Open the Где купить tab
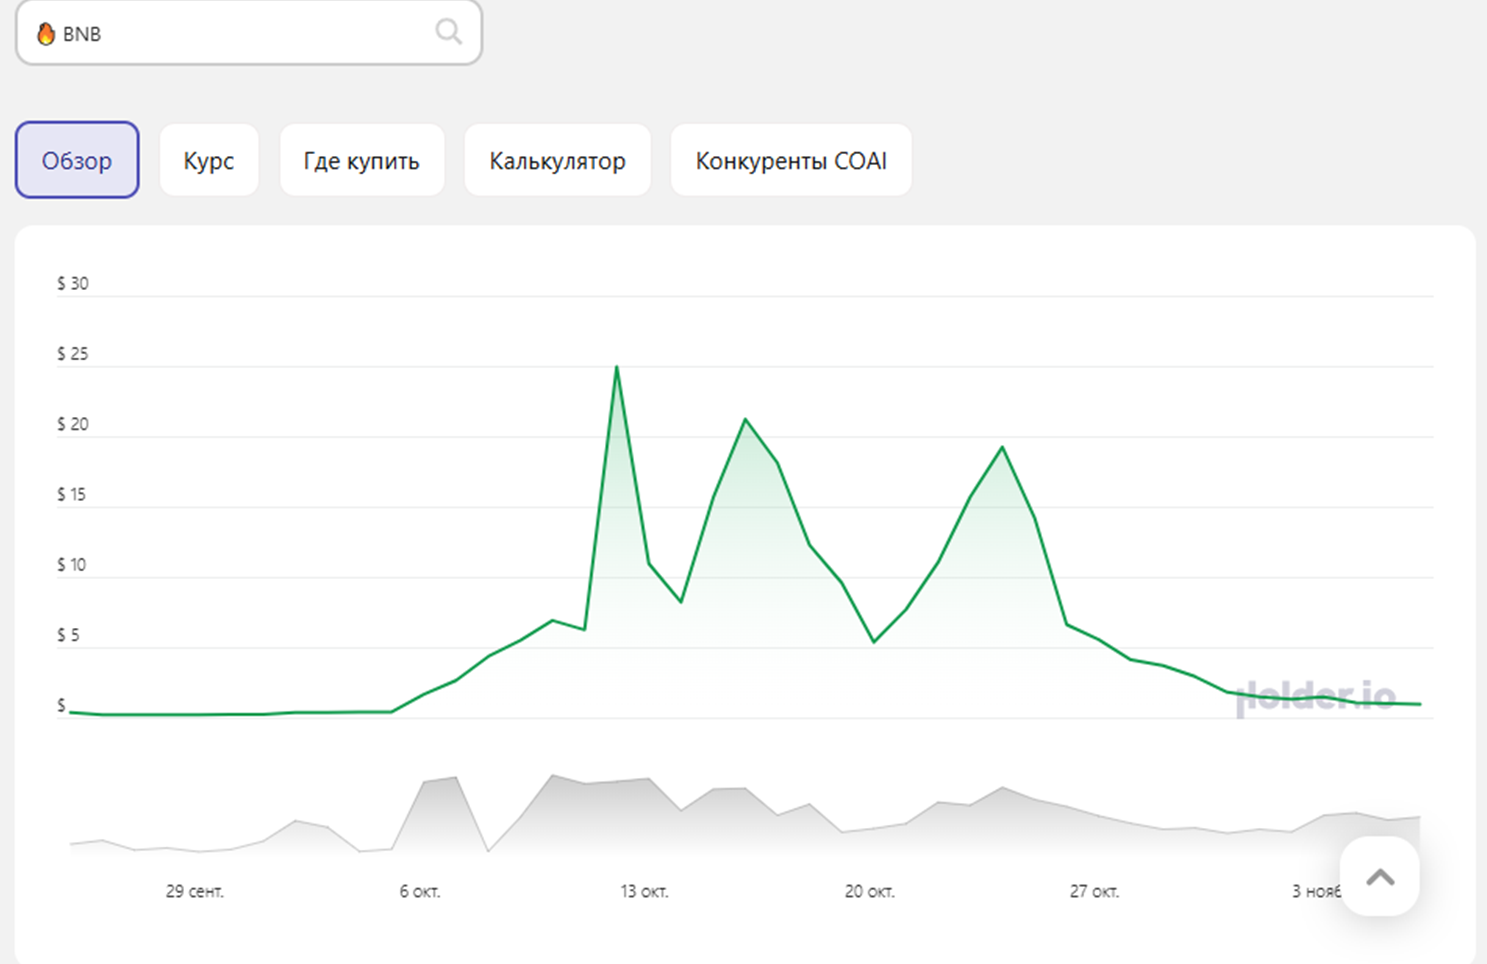 tap(362, 160)
